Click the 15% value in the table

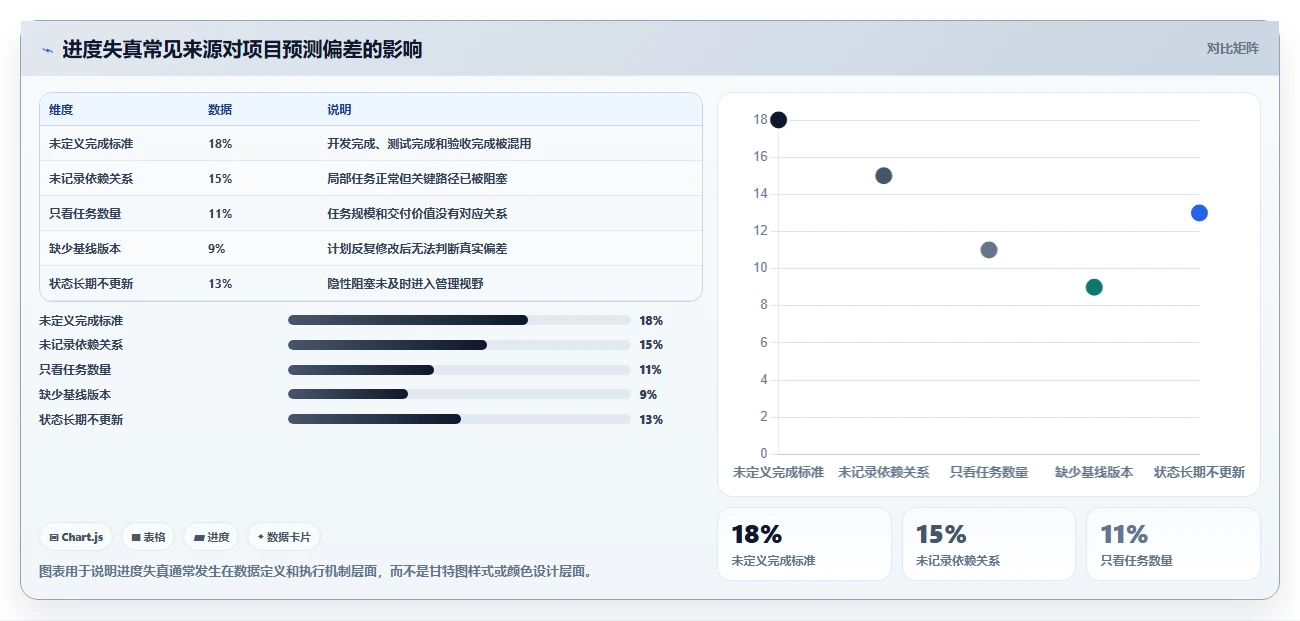220,179
